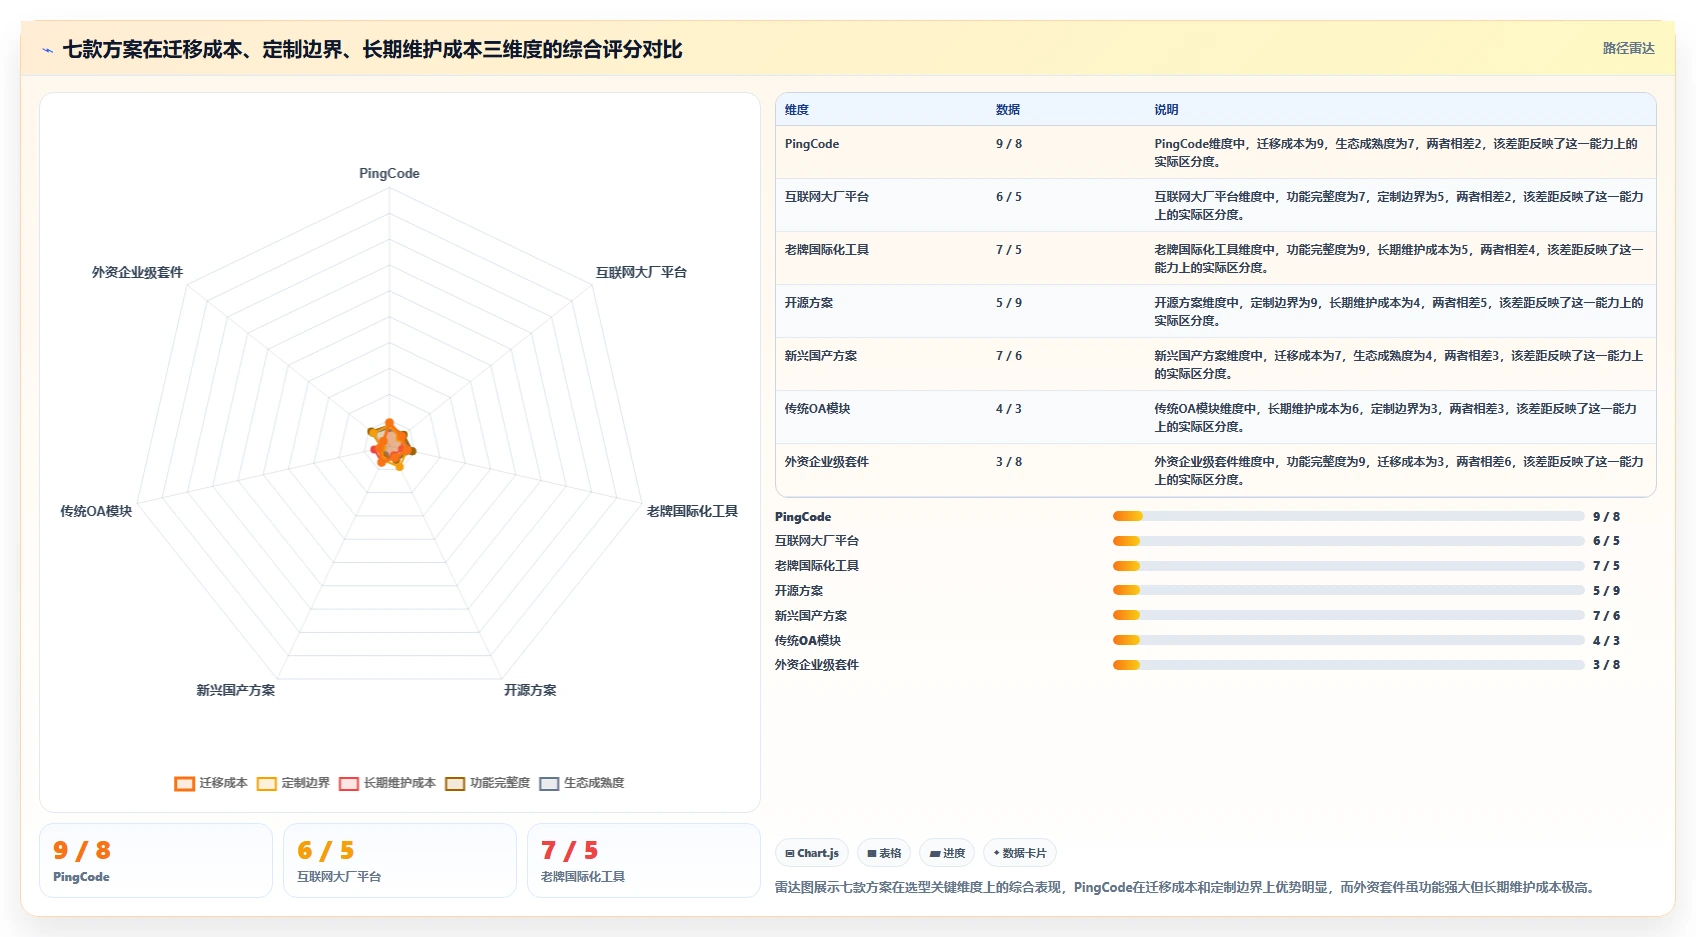
Task: Click the 7 / 6 value in the table
Action: click(x=1009, y=356)
